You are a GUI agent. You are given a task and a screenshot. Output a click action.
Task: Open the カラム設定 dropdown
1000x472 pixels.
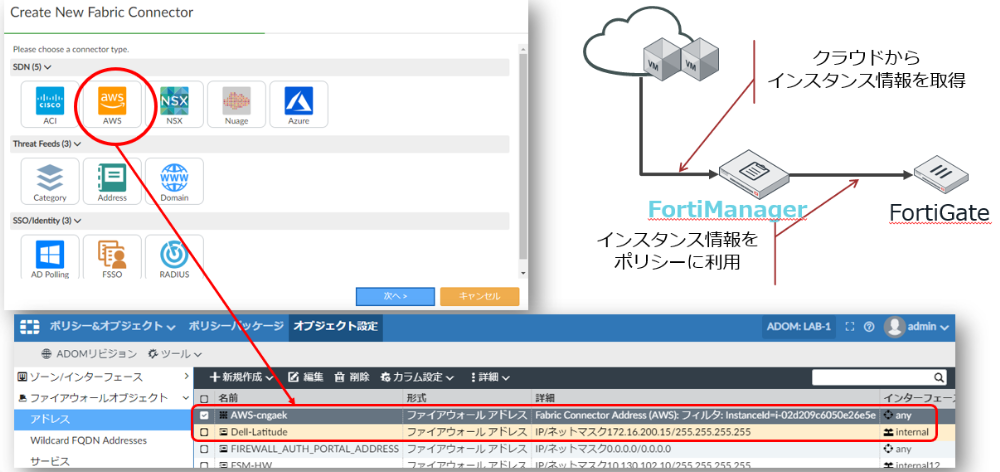point(417,377)
